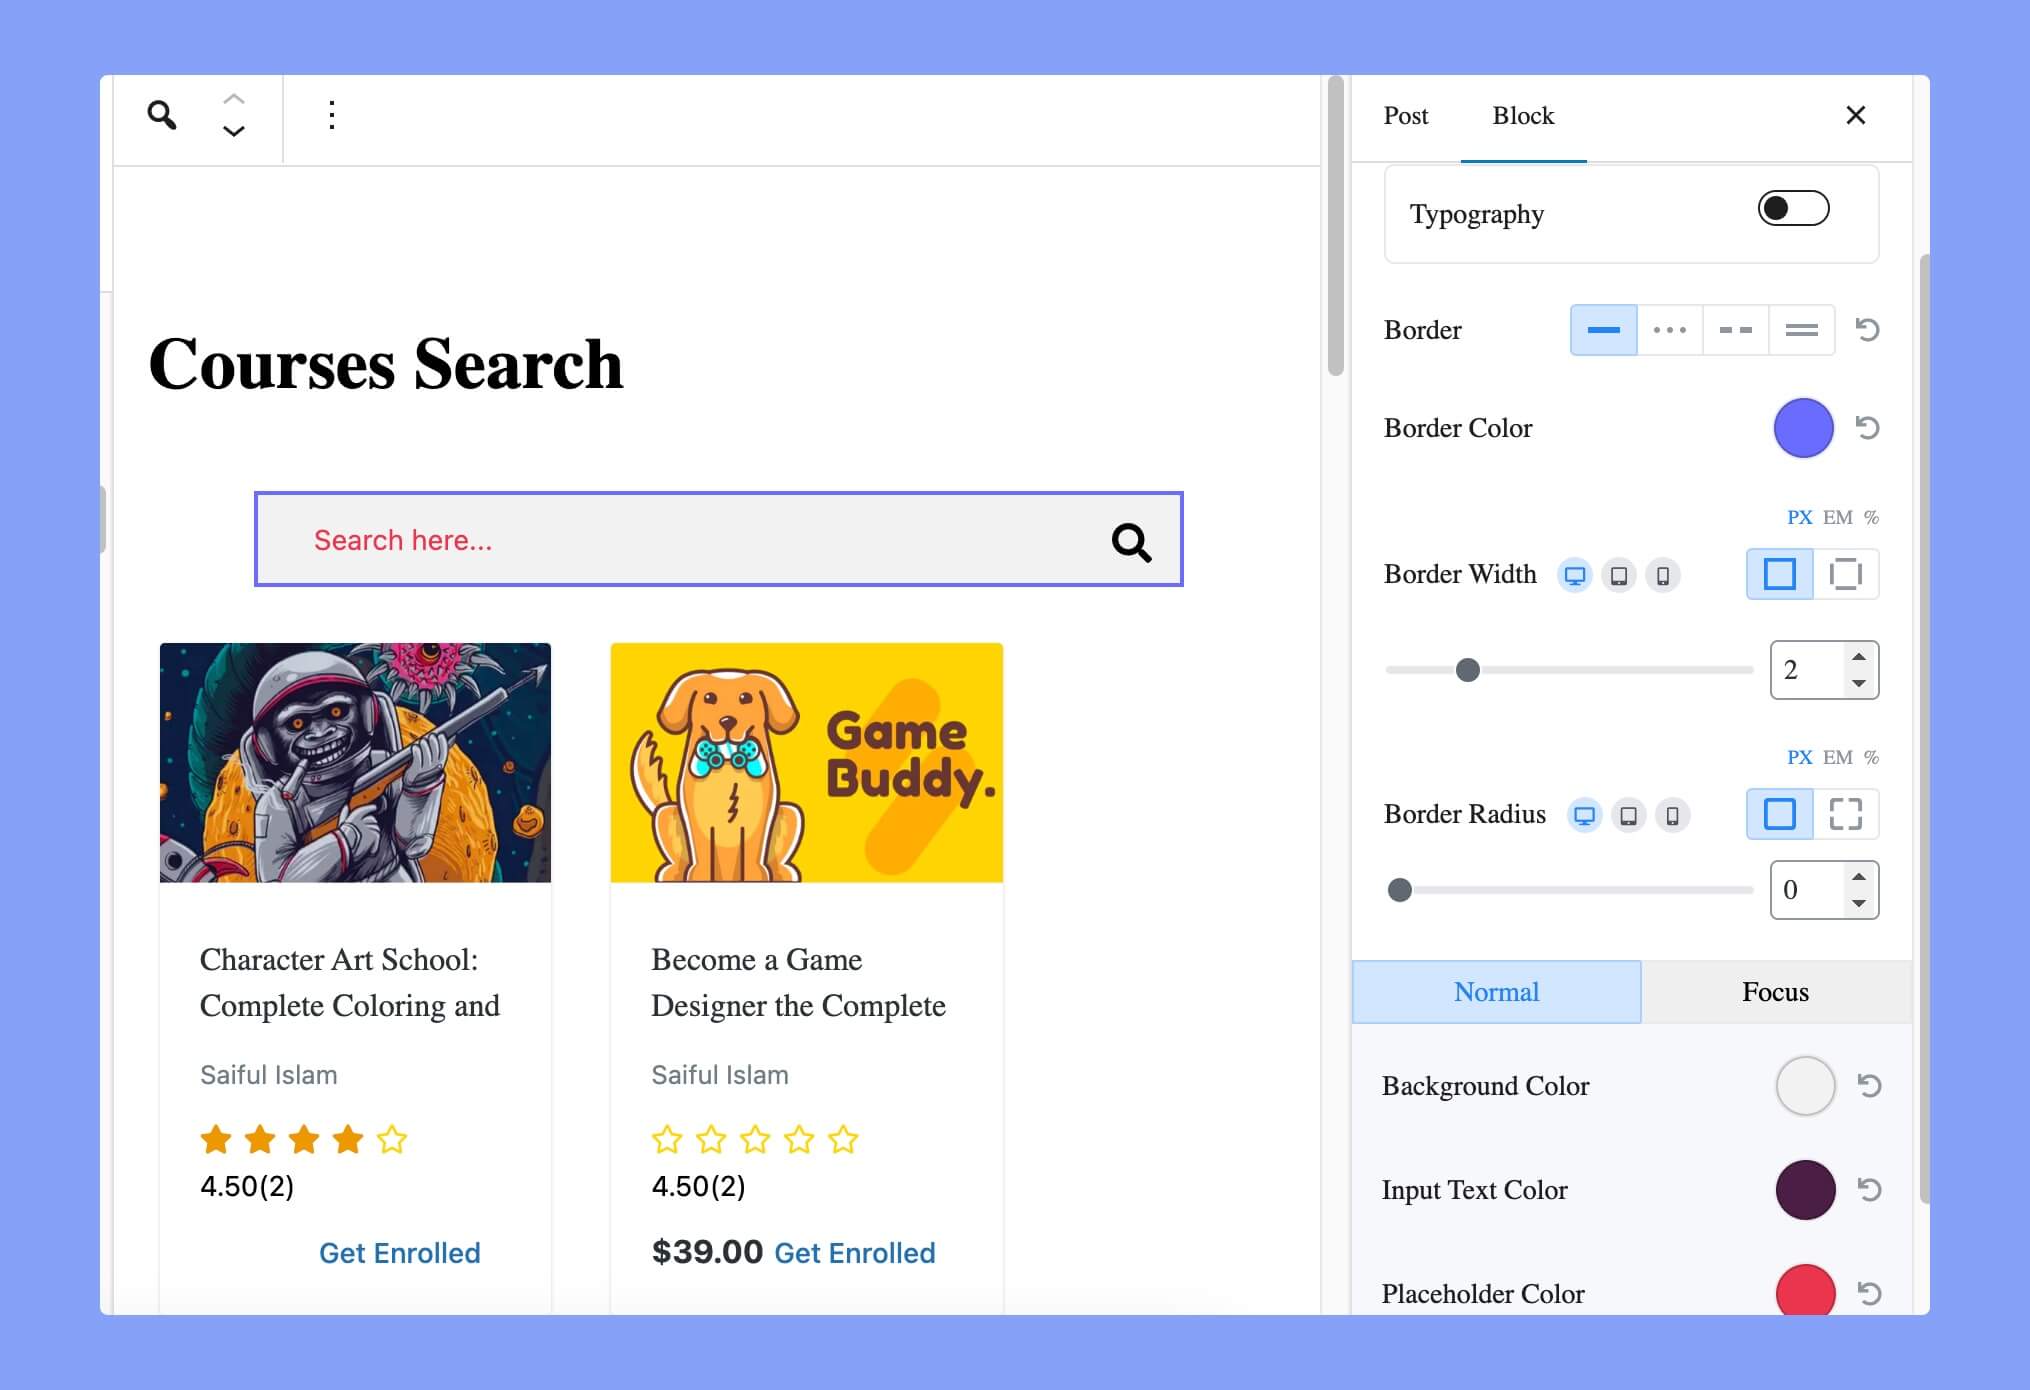The height and width of the screenshot is (1390, 2030).
Task: Click the Border Color purple swatch
Action: [x=1802, y=427]
